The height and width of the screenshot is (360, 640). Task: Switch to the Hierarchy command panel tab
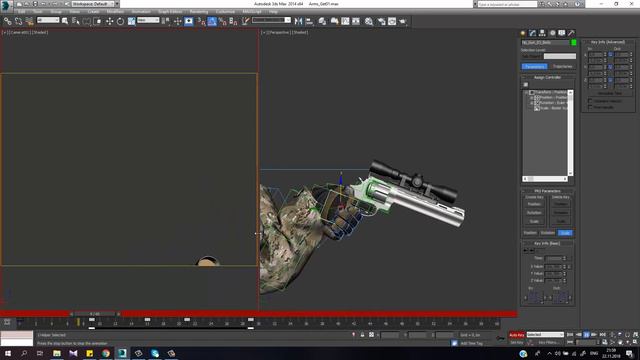(542, 33)
